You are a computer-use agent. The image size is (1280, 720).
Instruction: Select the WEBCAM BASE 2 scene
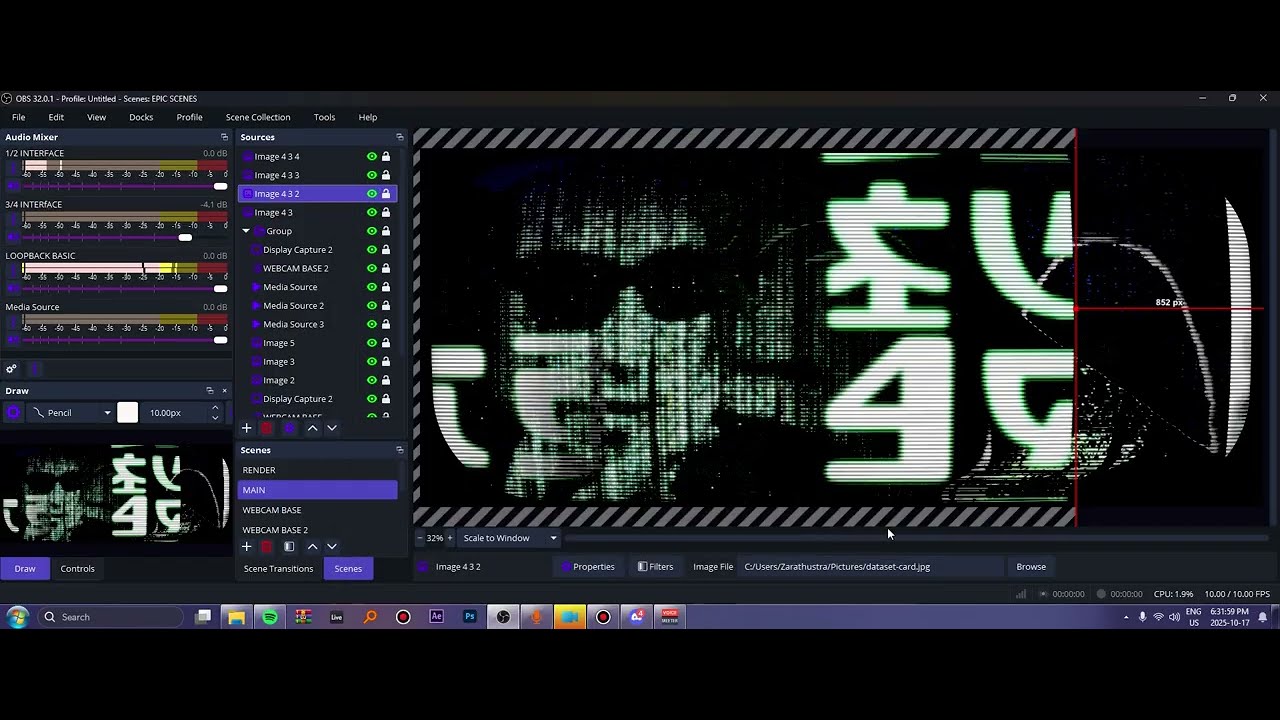coord(318,530)
